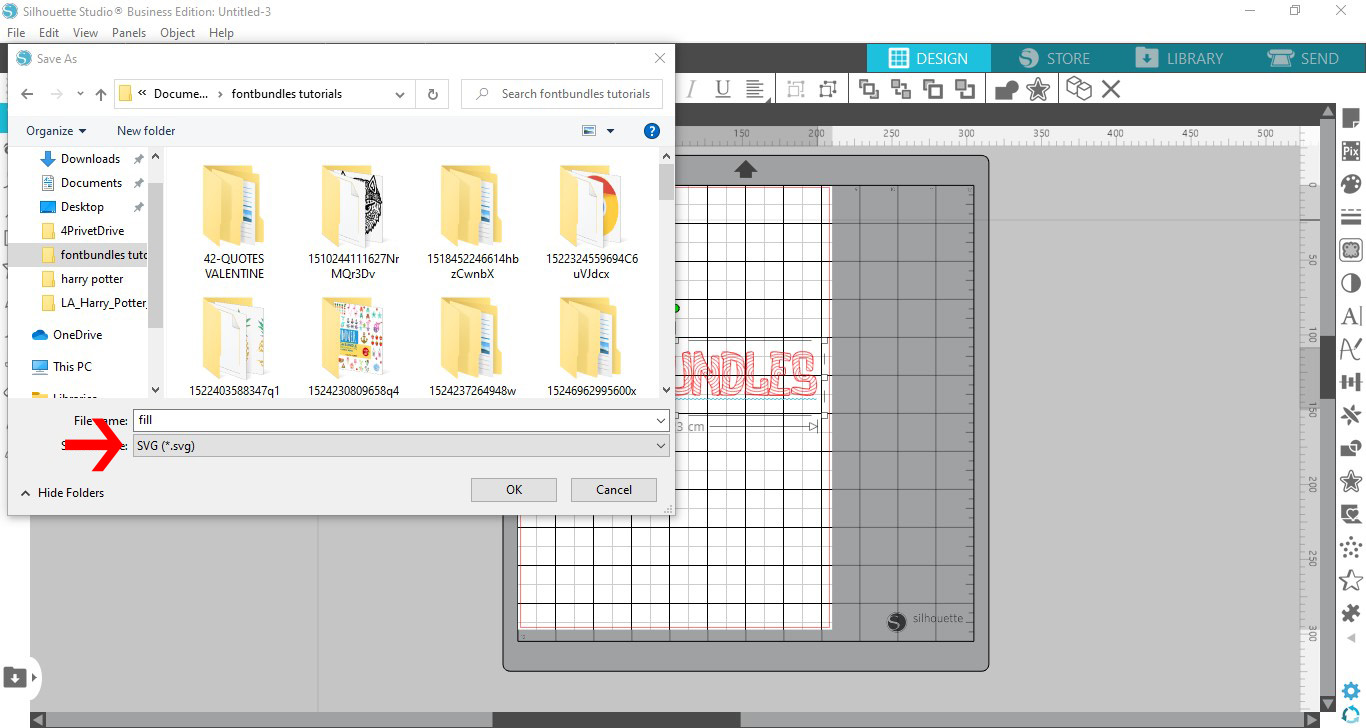Screen dimensions: 1366x728
Task: Open the text alignment icon
Action: [x=755, y=89]
